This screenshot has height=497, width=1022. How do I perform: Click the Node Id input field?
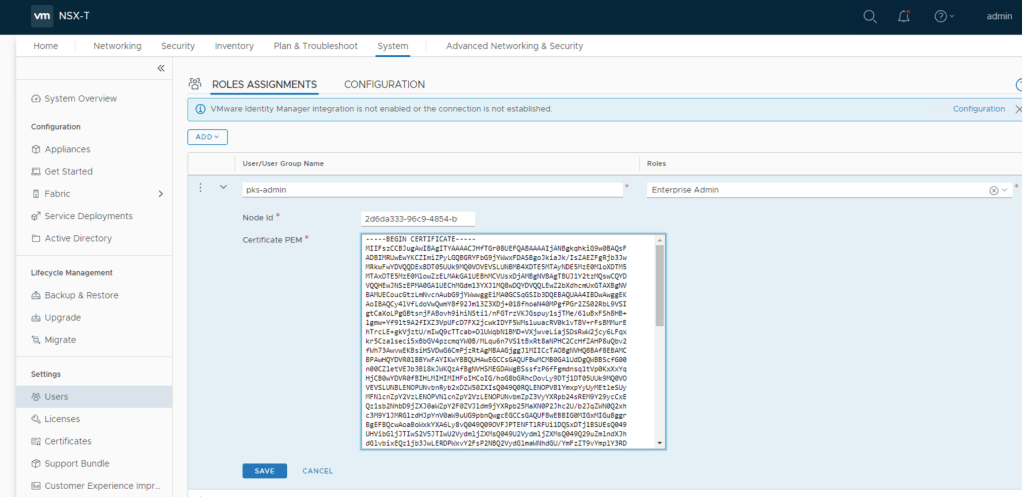coord(417,218)
